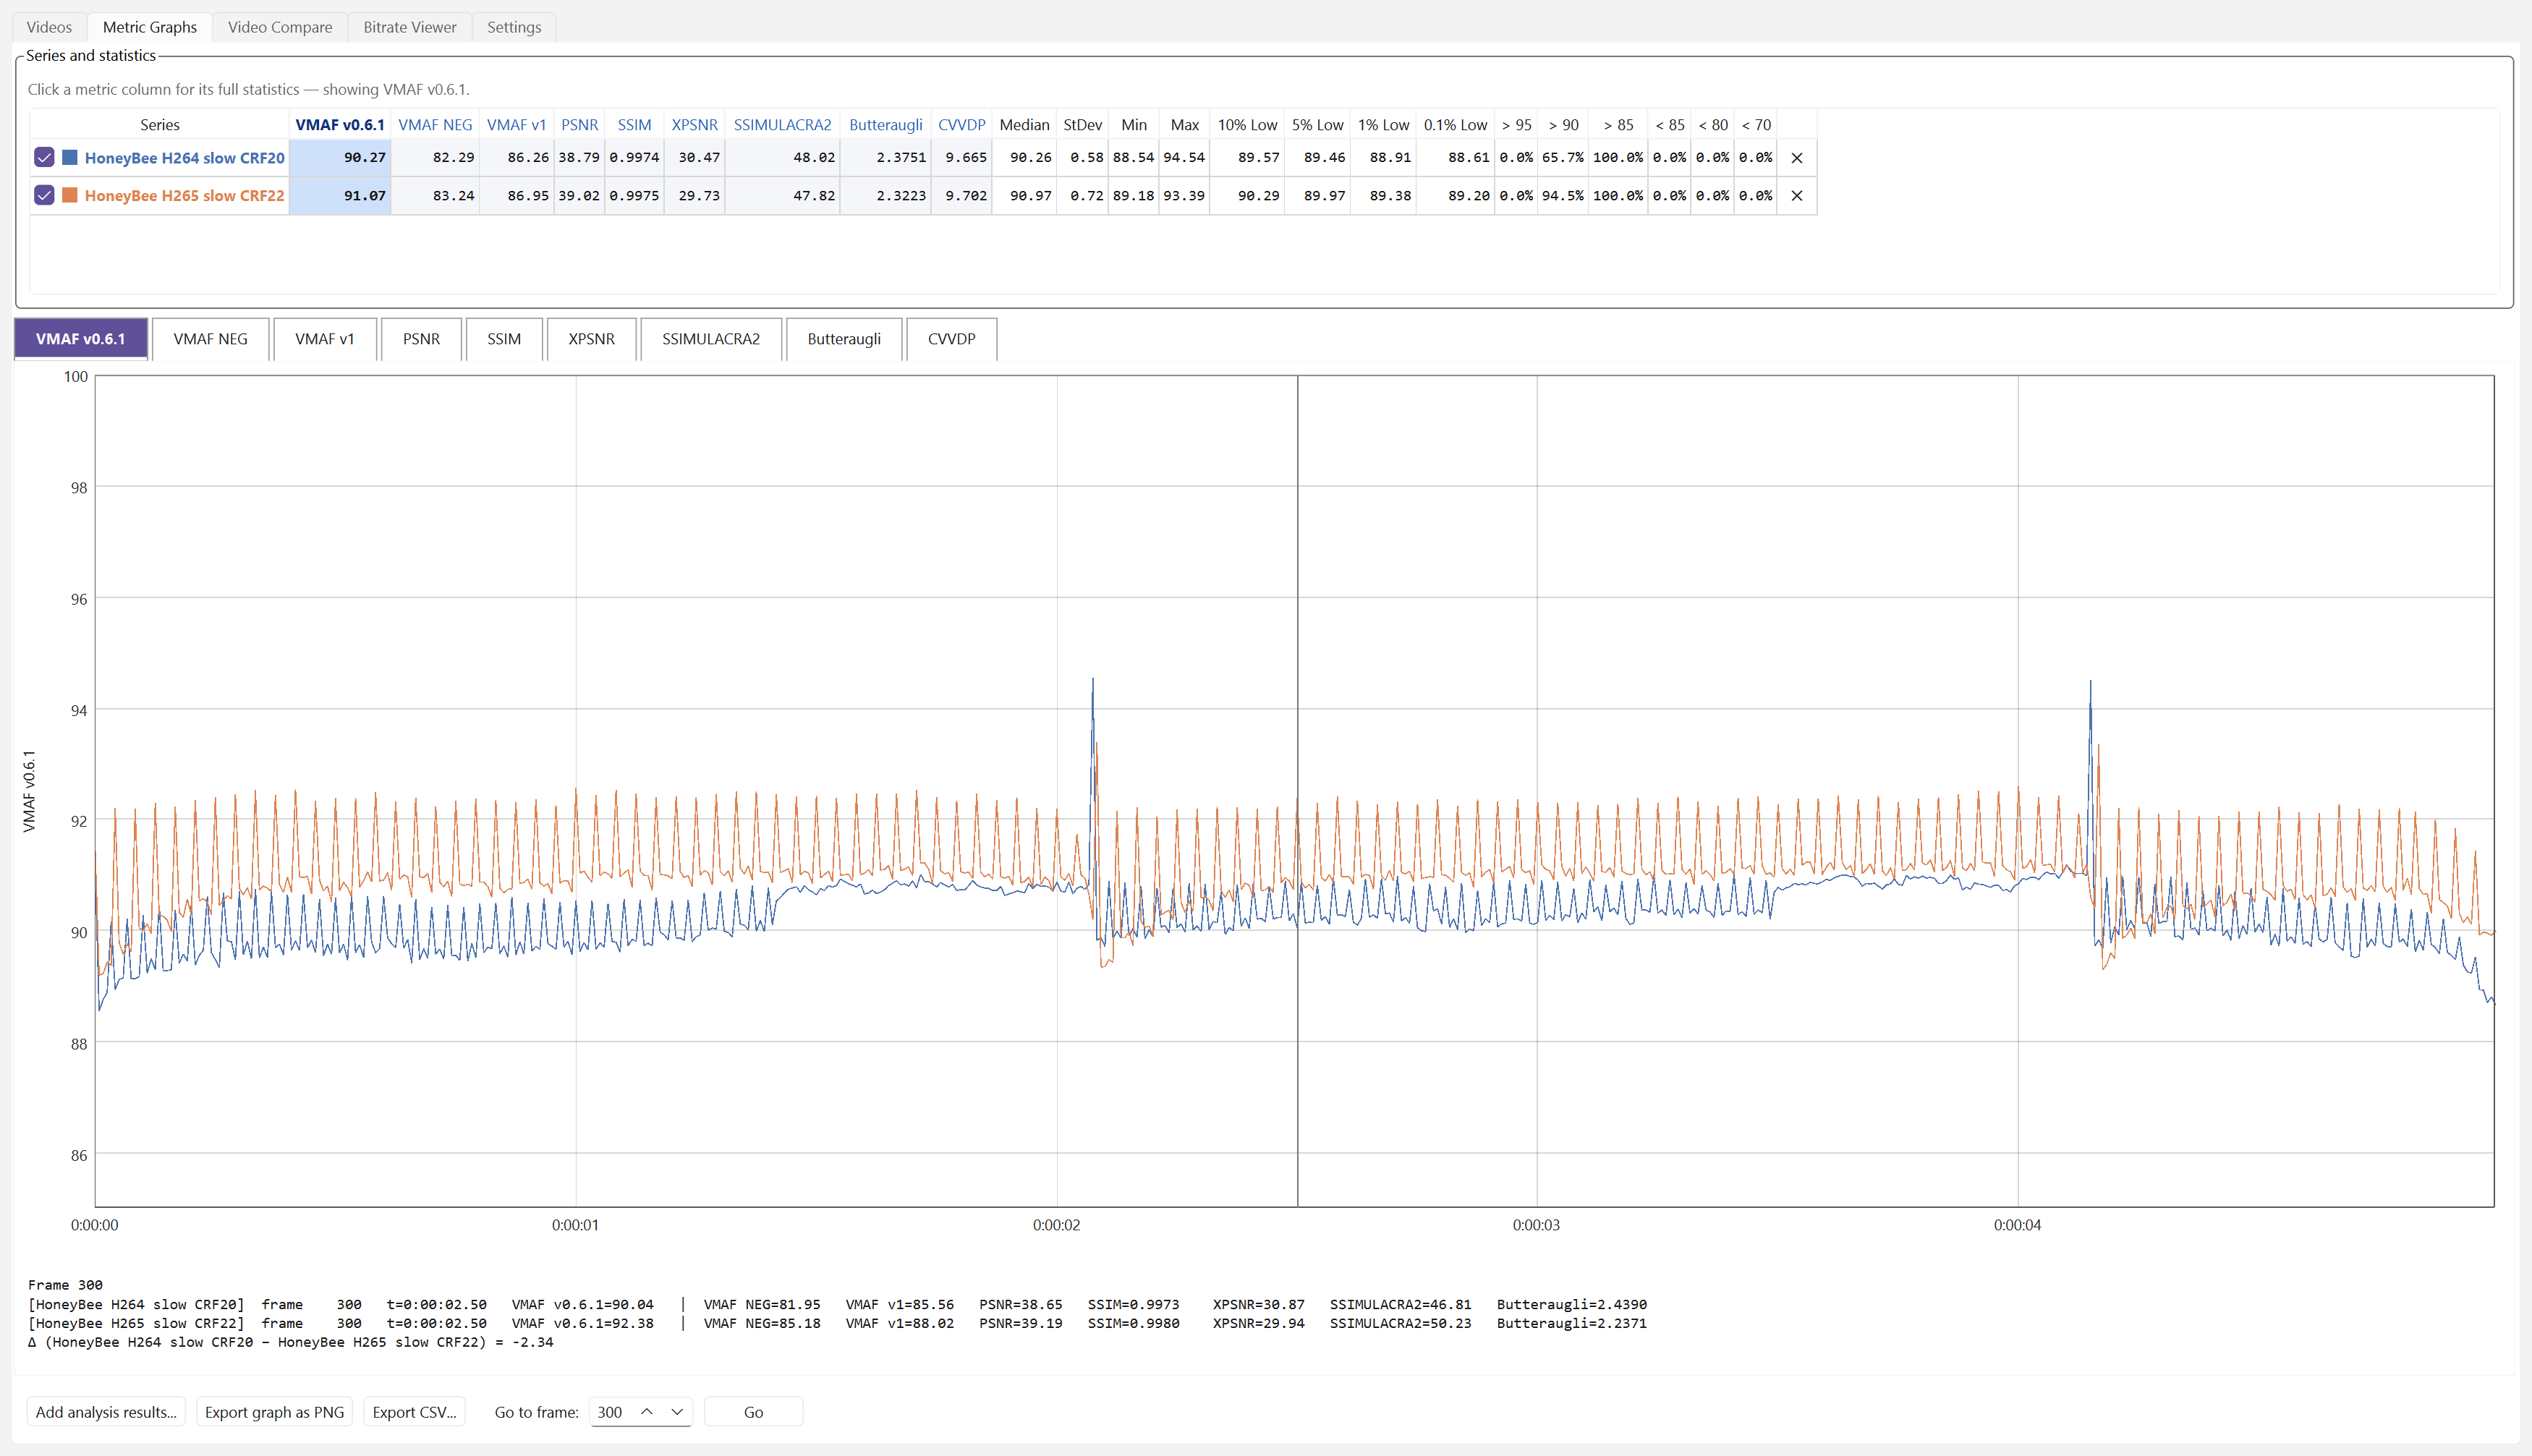2532x1456 pixels.
Task: Select the VMAF v0.6.1 graph tab
Action: 81,339
